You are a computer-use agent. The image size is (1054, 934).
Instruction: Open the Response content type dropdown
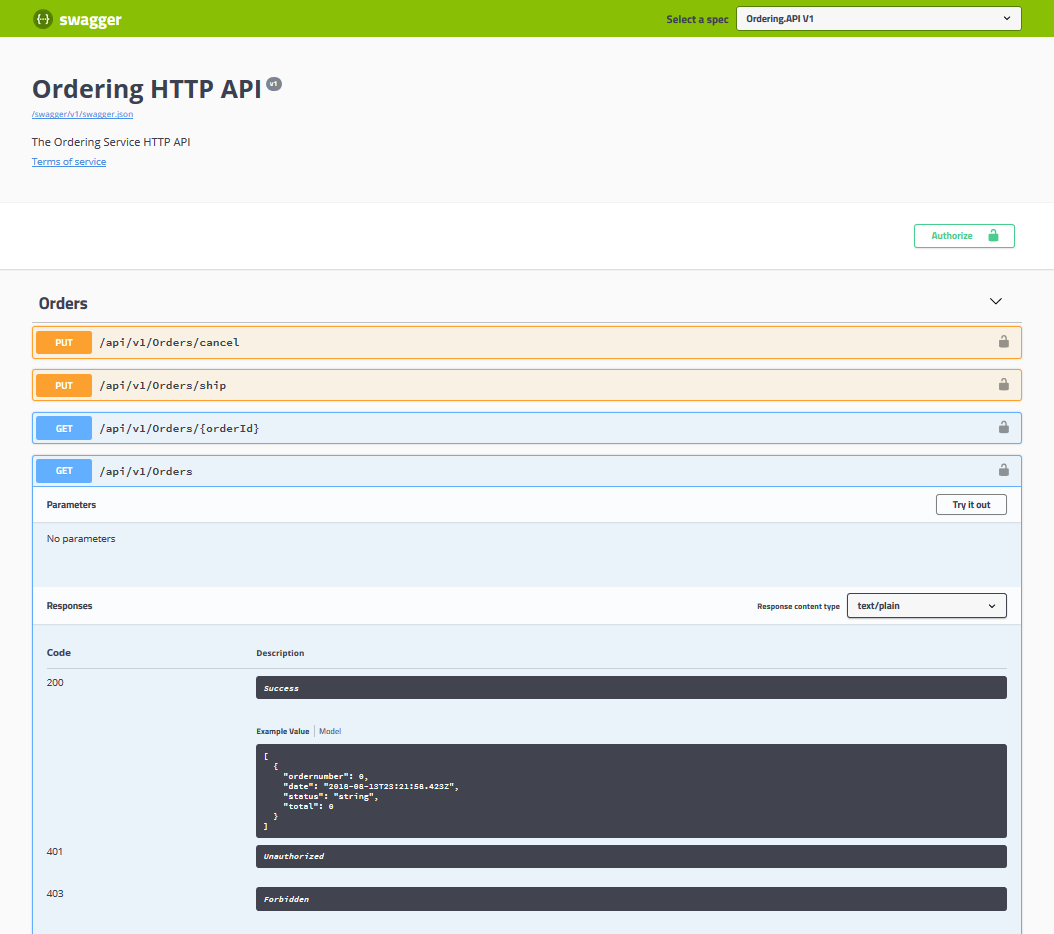(926, 605)
